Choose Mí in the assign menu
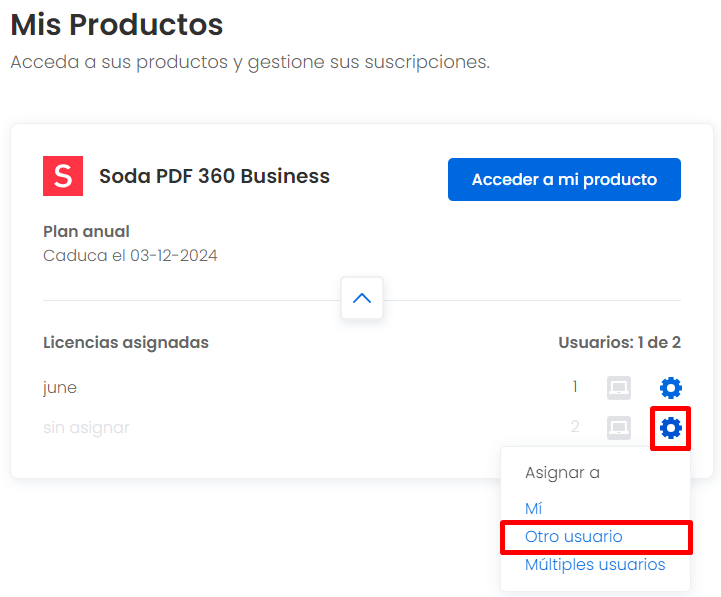 pyautogui.click(x=533, y=508)
